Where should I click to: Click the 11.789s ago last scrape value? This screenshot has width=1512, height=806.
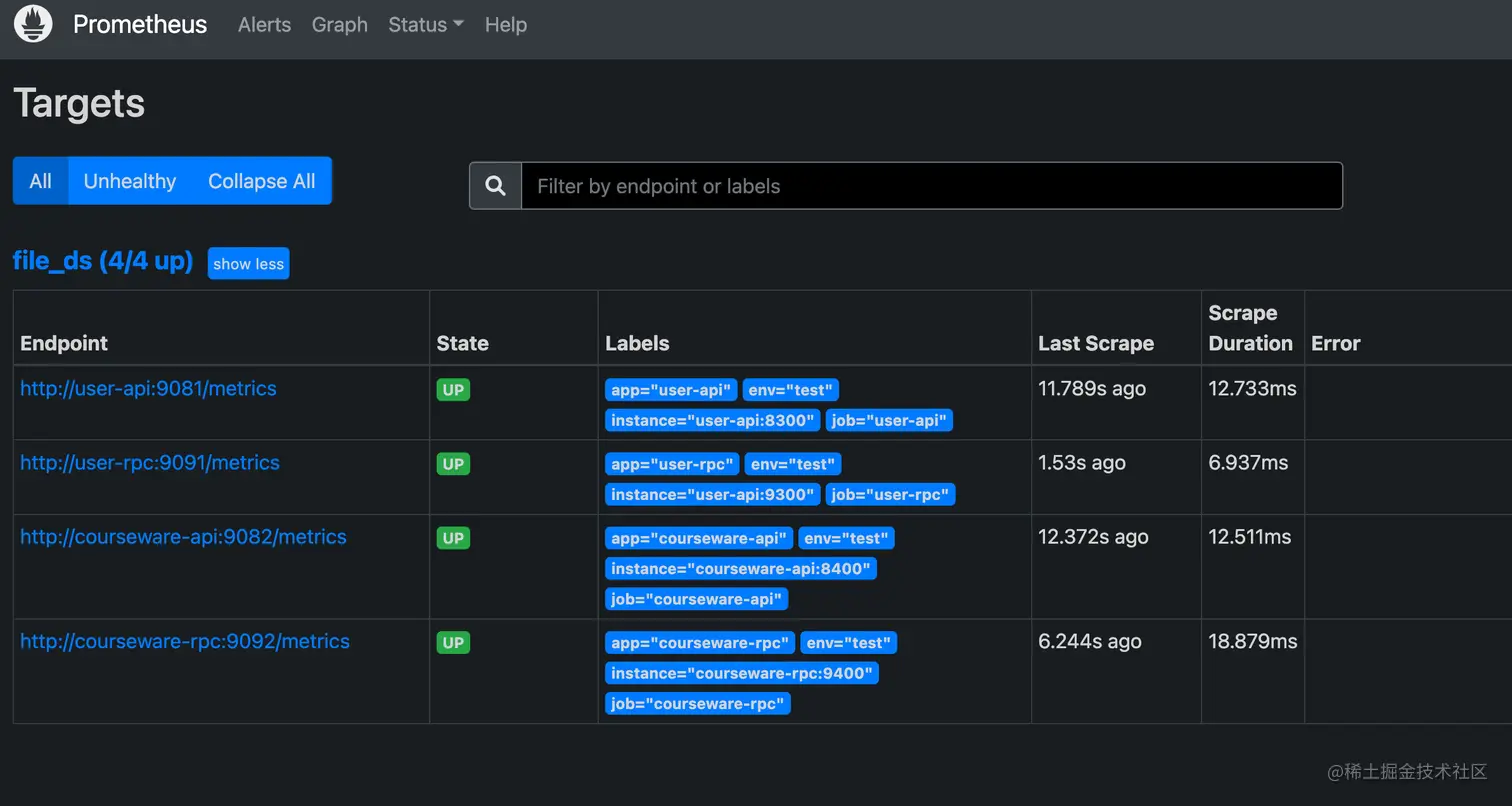click(1092, 388)
